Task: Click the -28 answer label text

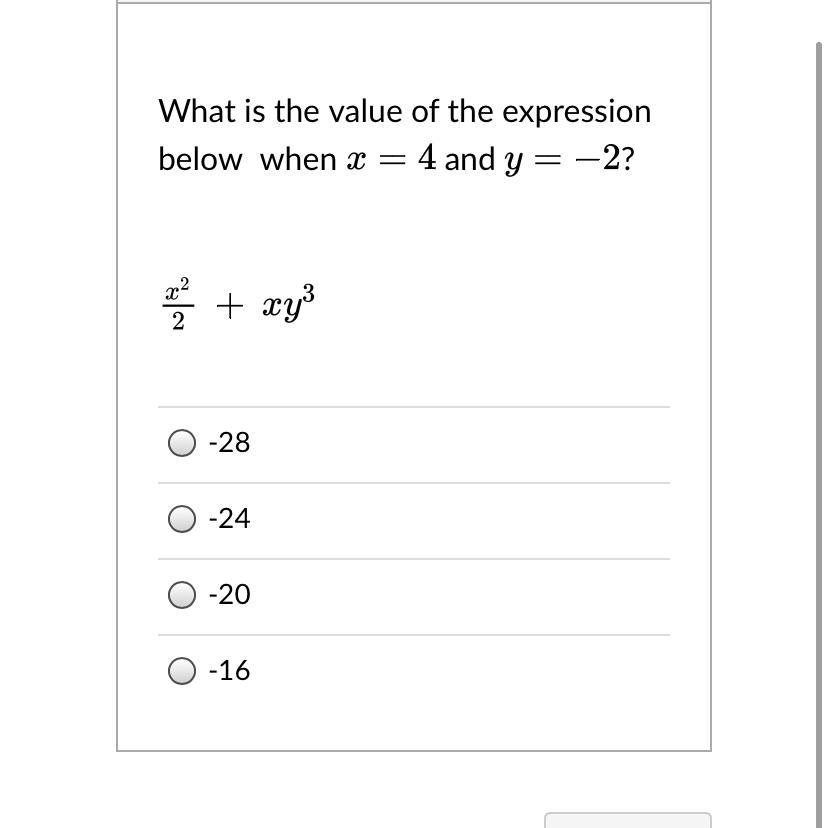Action: pyautogui.click(x=229, y=443)
